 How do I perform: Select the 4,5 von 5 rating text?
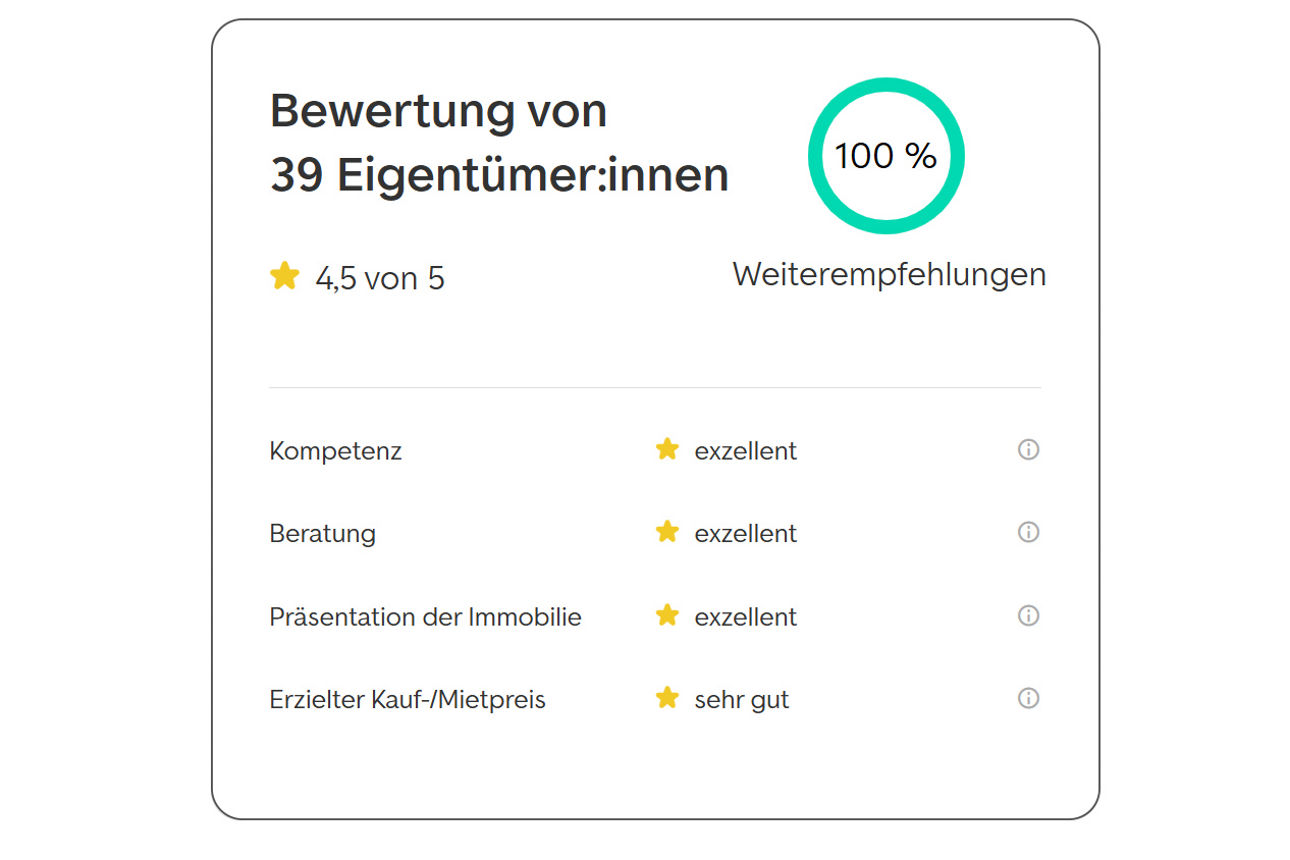(x=380, y=278)
